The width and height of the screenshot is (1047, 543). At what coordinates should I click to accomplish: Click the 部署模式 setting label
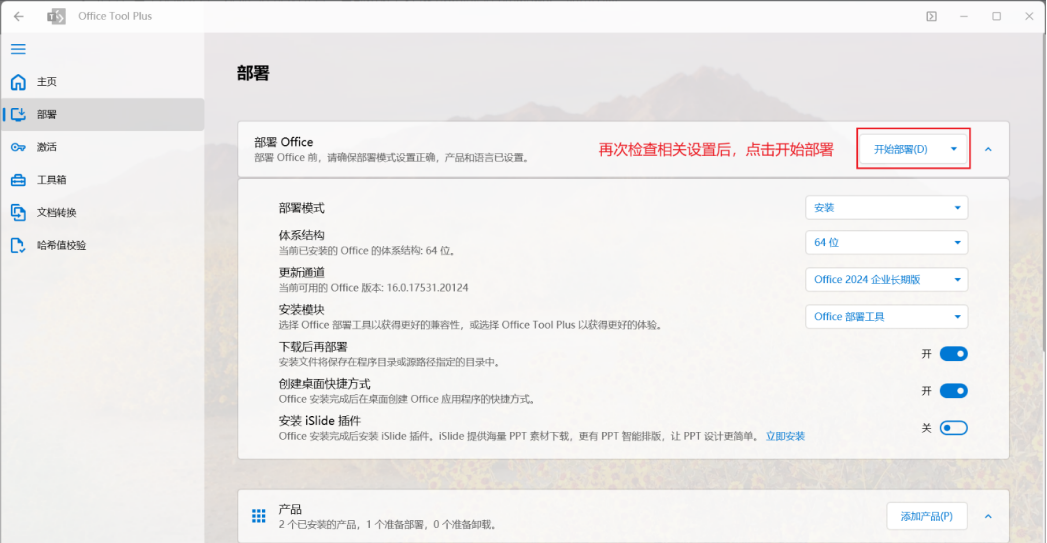(x=302, y=208)
